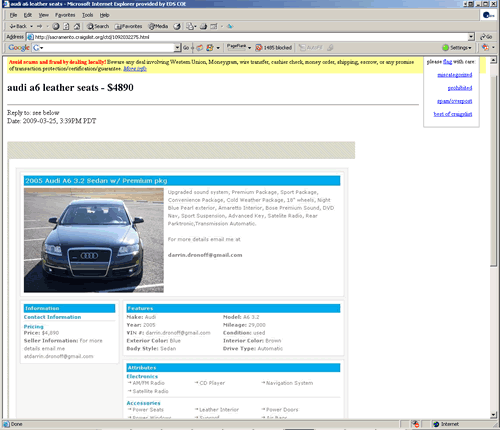Viewport: 500px width, 432px height.
Task: Click the flag link in 'please flag with care'
Action: point(447,62)
